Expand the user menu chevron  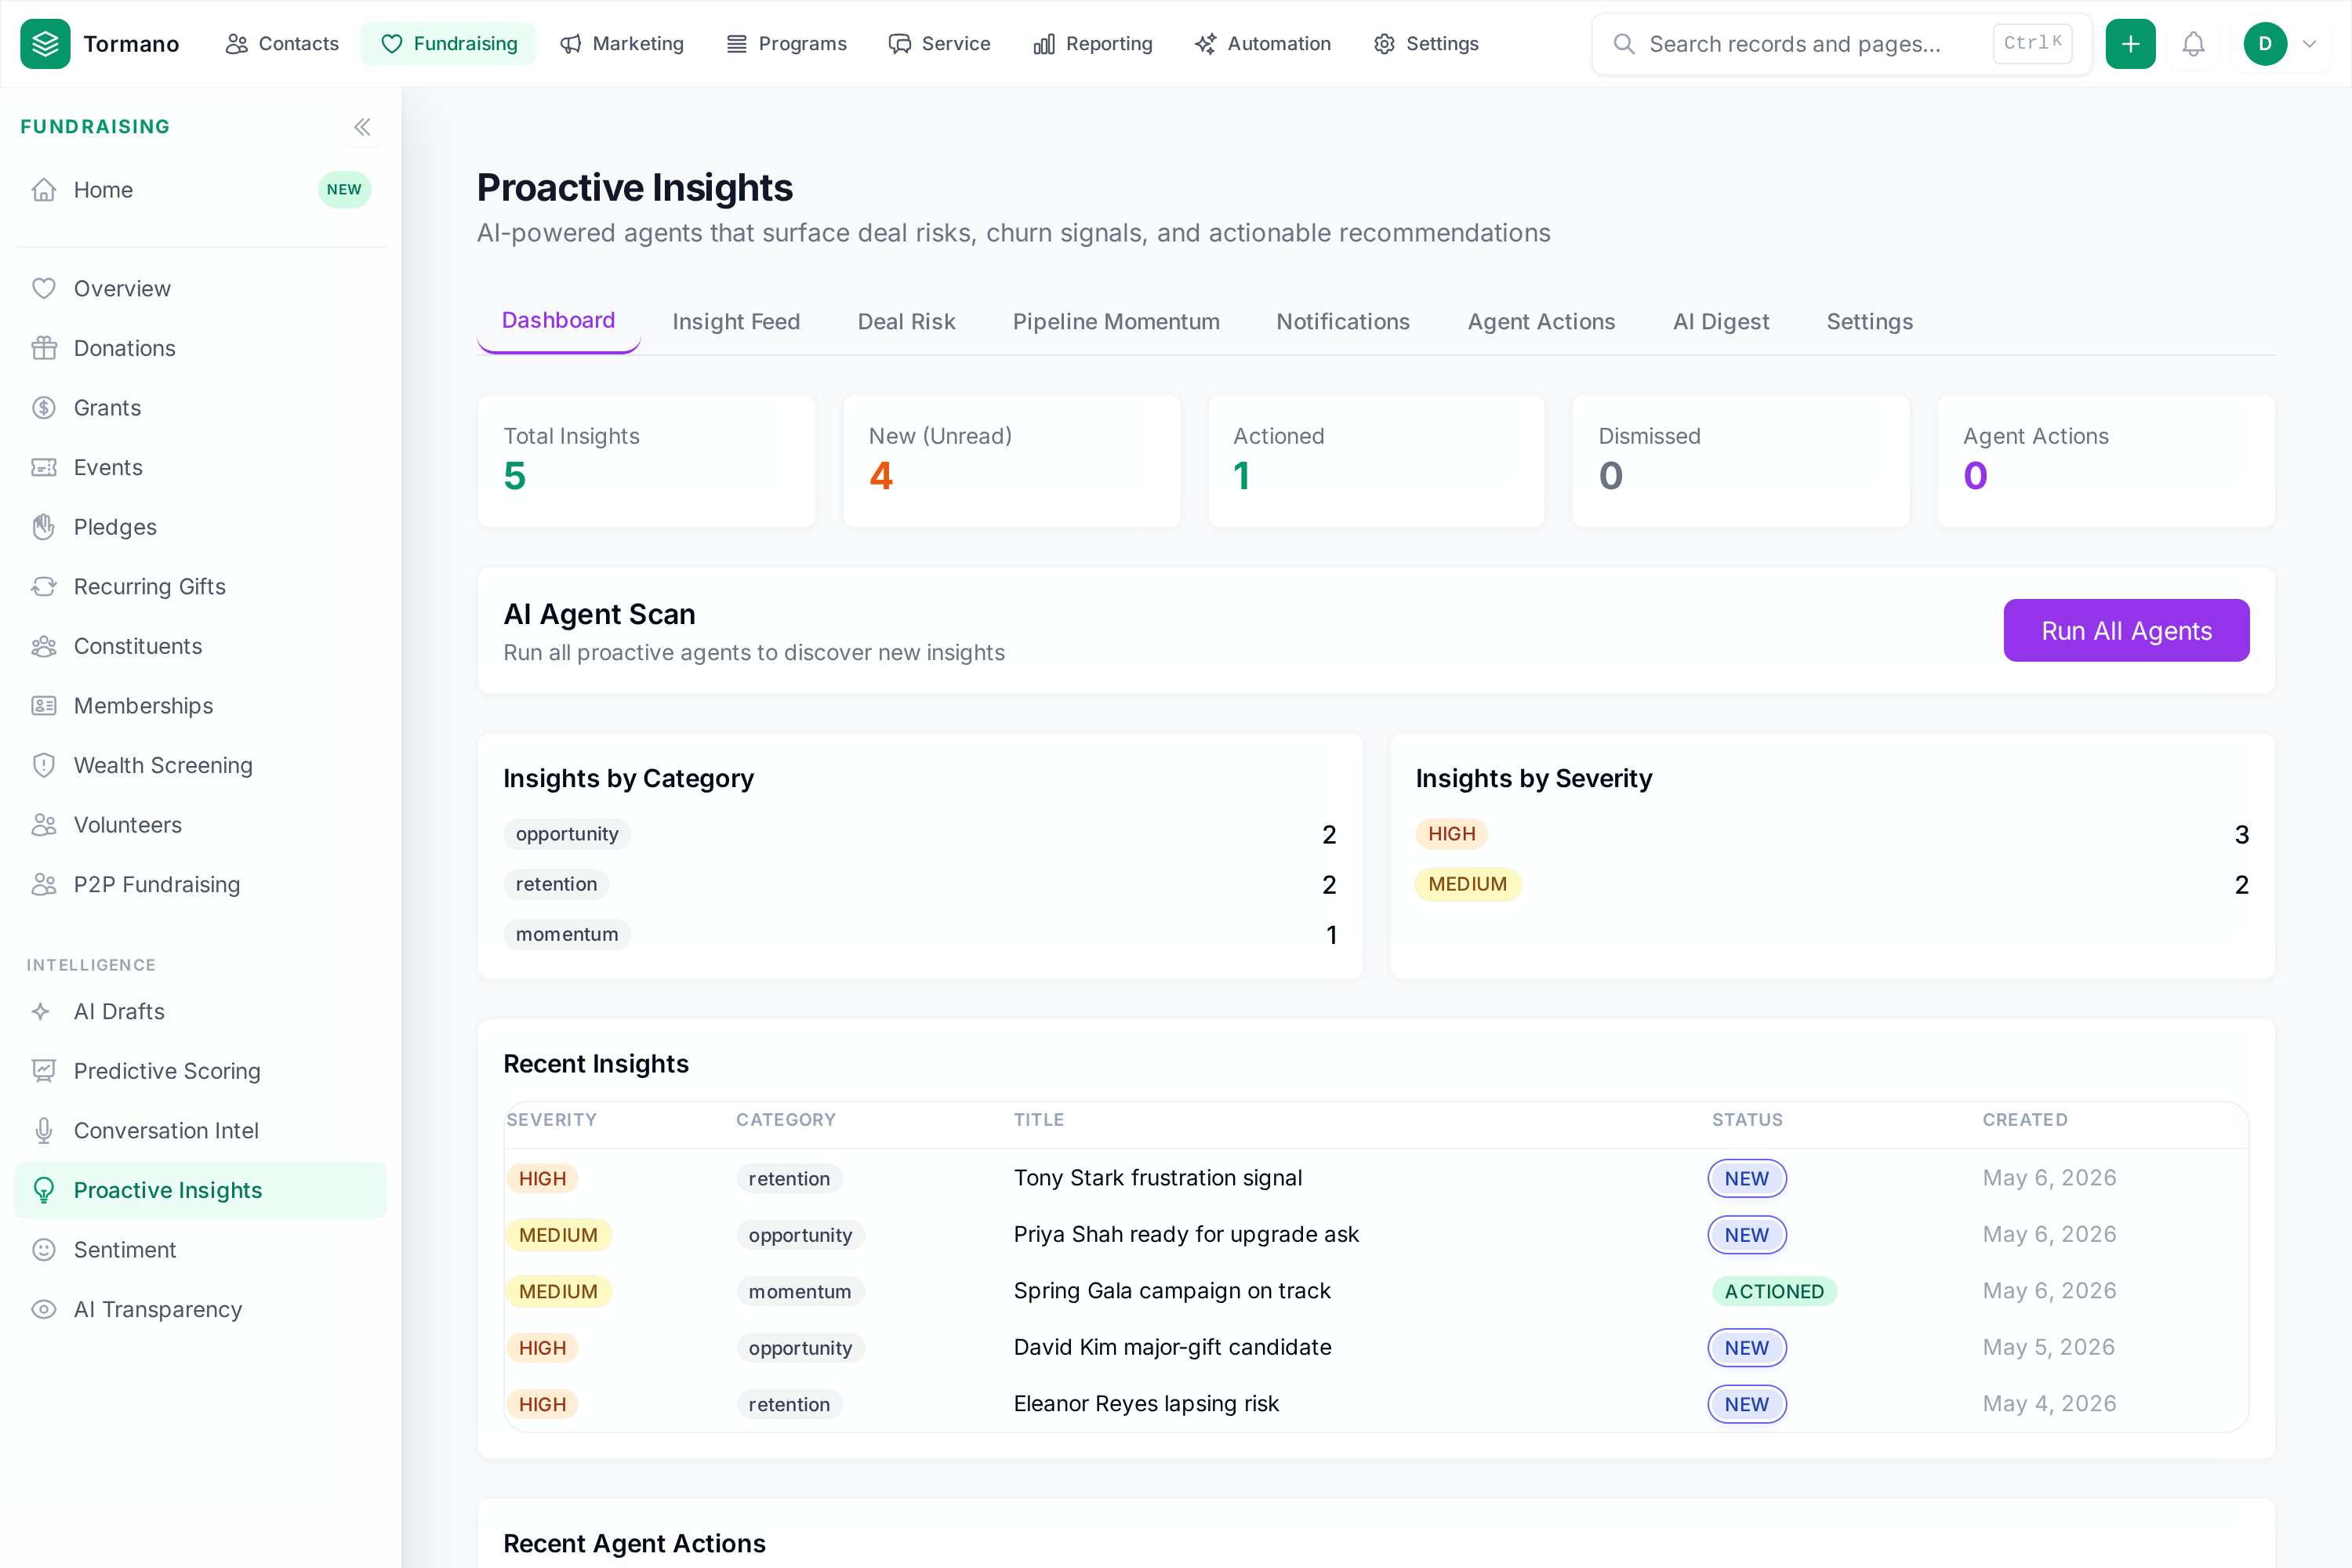[x=2310, y=44]
